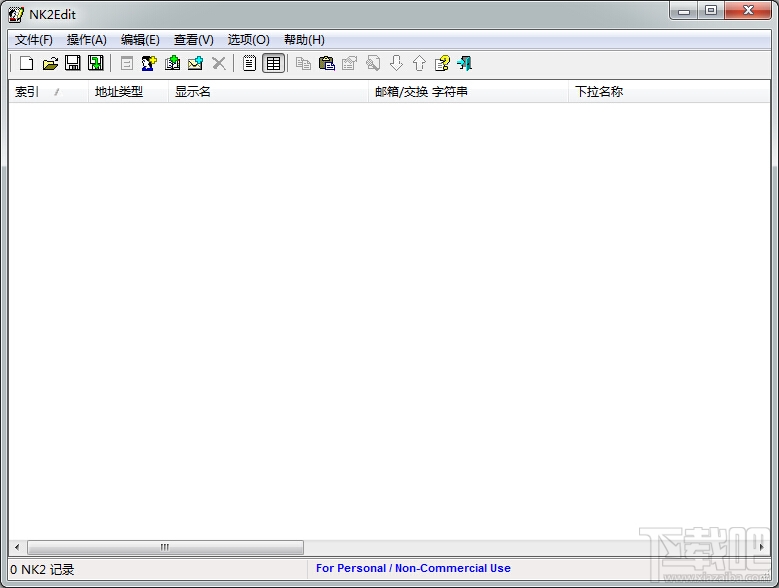
Task: Maximize the NK2Edit window
Action: click(711, 11)
